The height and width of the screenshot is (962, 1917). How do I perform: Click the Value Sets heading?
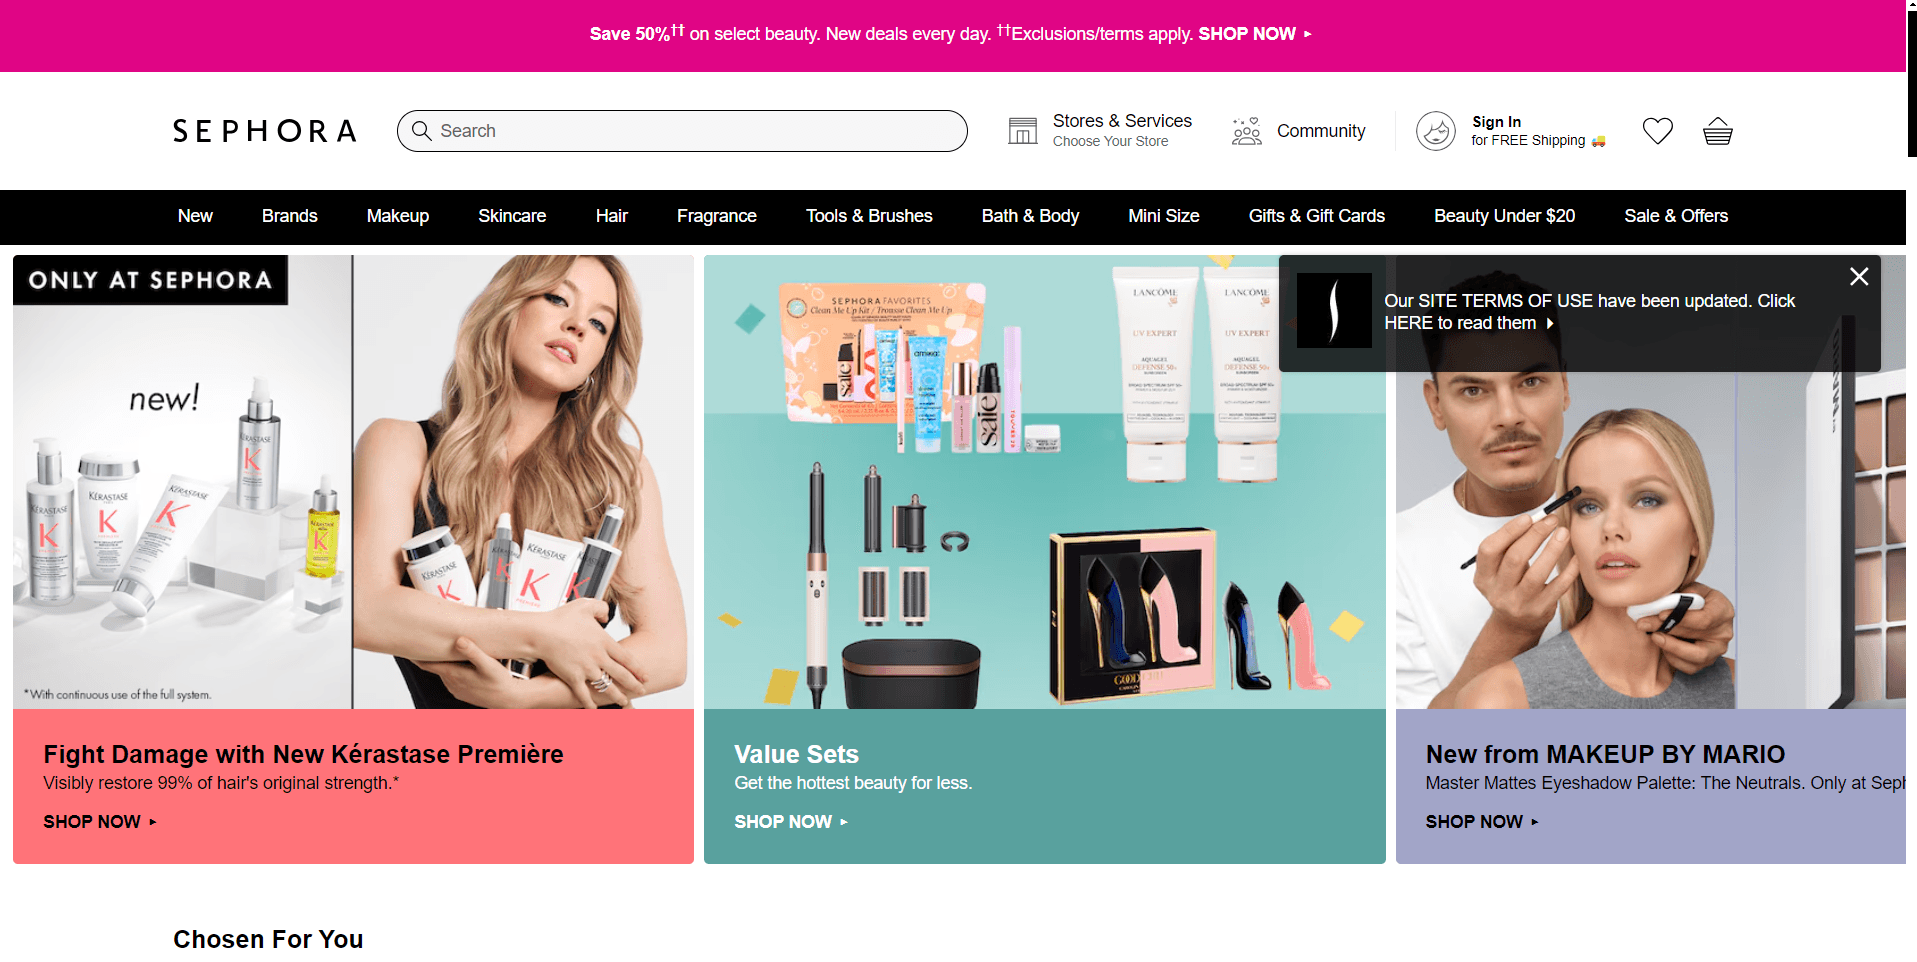pos(796,754)
